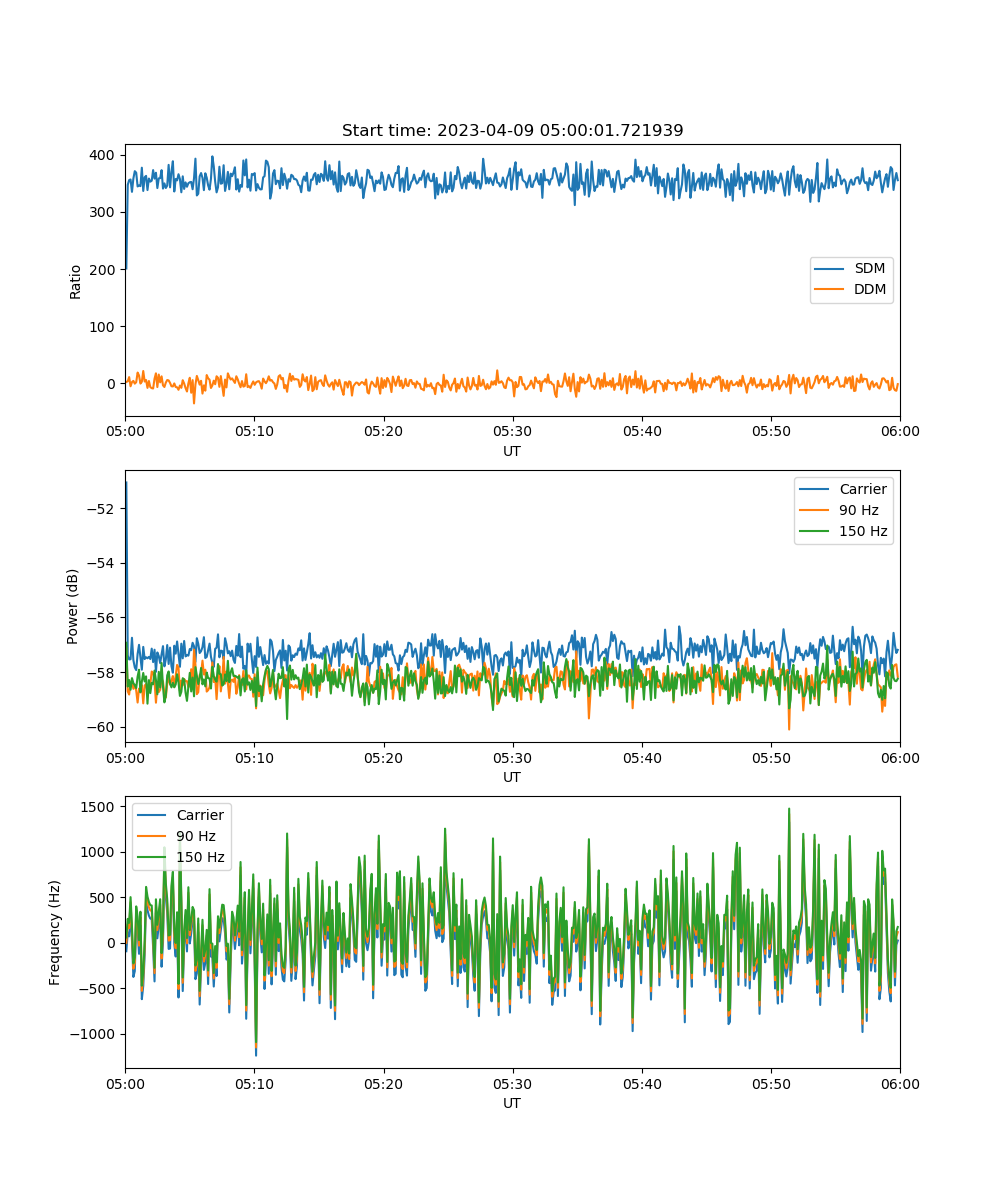Click the "−1000" tick on the Frequency axis
The height and width of the screenshot is (1200, 1000).
click(x=94, y=1034)
